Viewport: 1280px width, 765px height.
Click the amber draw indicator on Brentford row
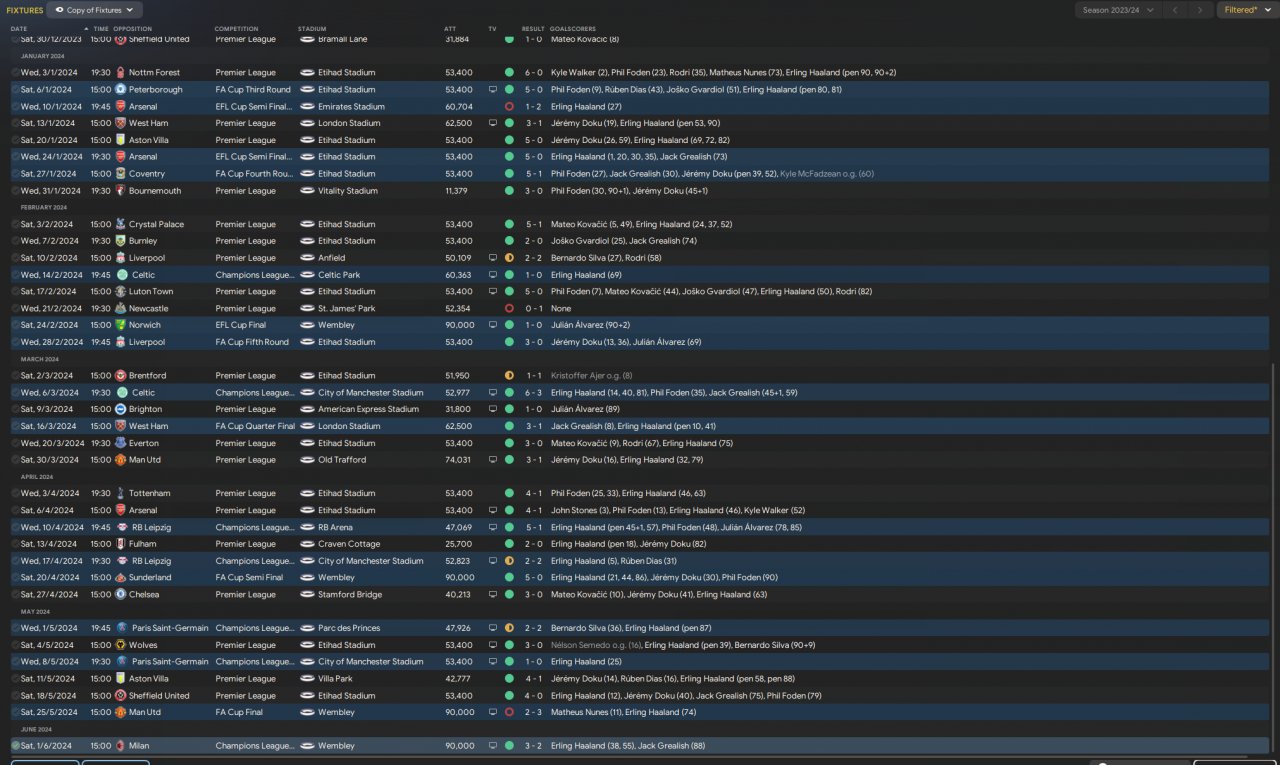(509, 376)
